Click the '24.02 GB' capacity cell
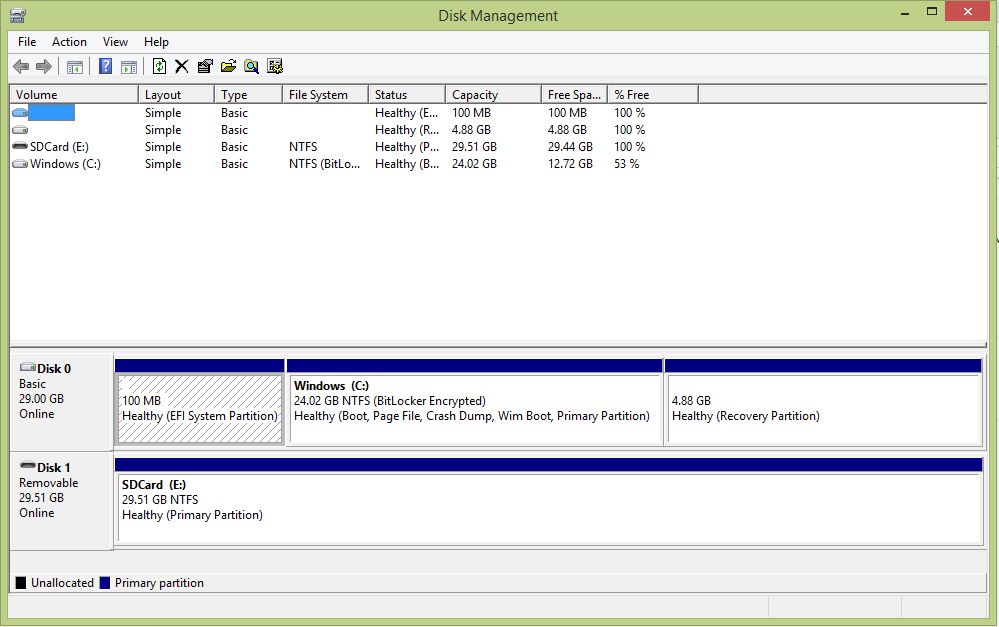 (x=474, y=164)
